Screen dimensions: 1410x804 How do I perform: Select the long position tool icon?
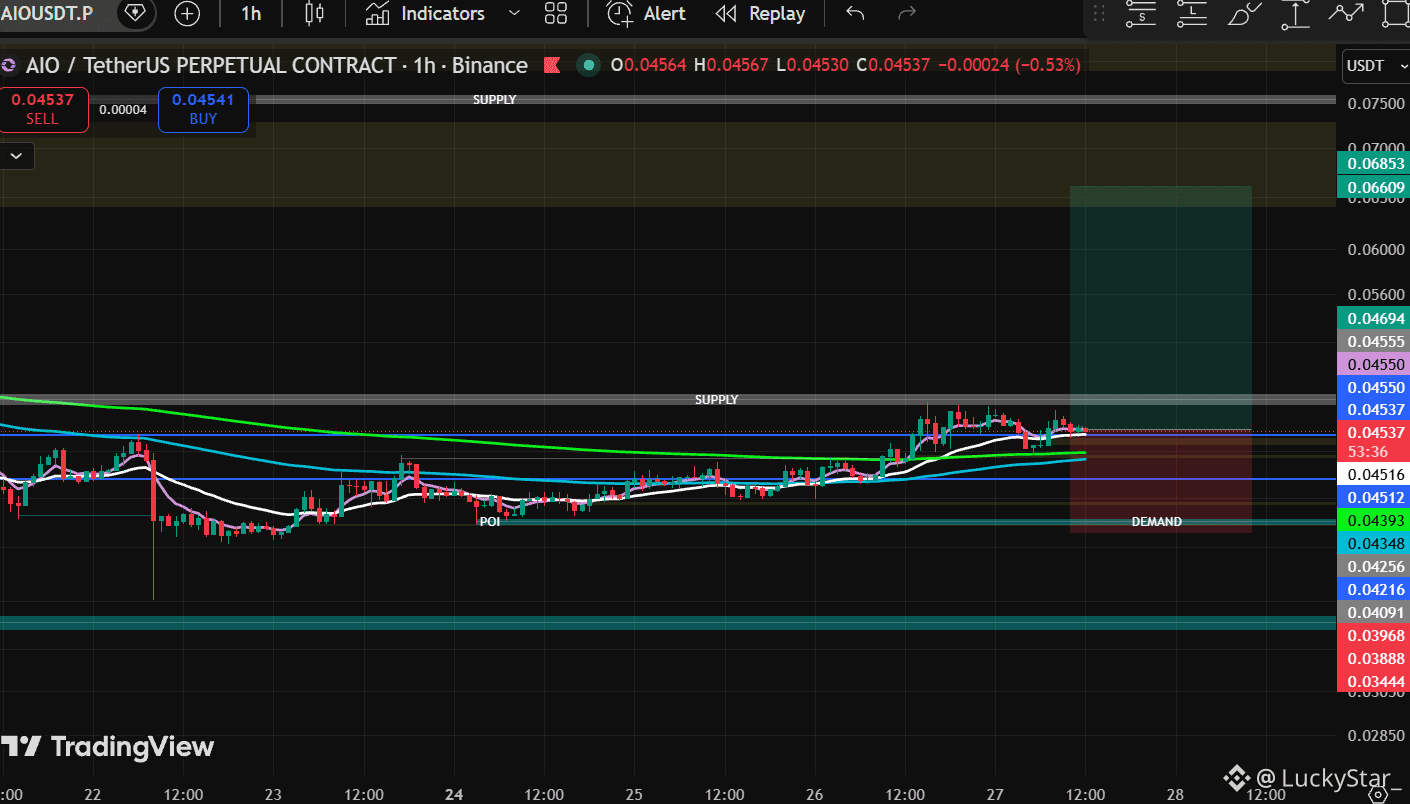point(1192,14)
